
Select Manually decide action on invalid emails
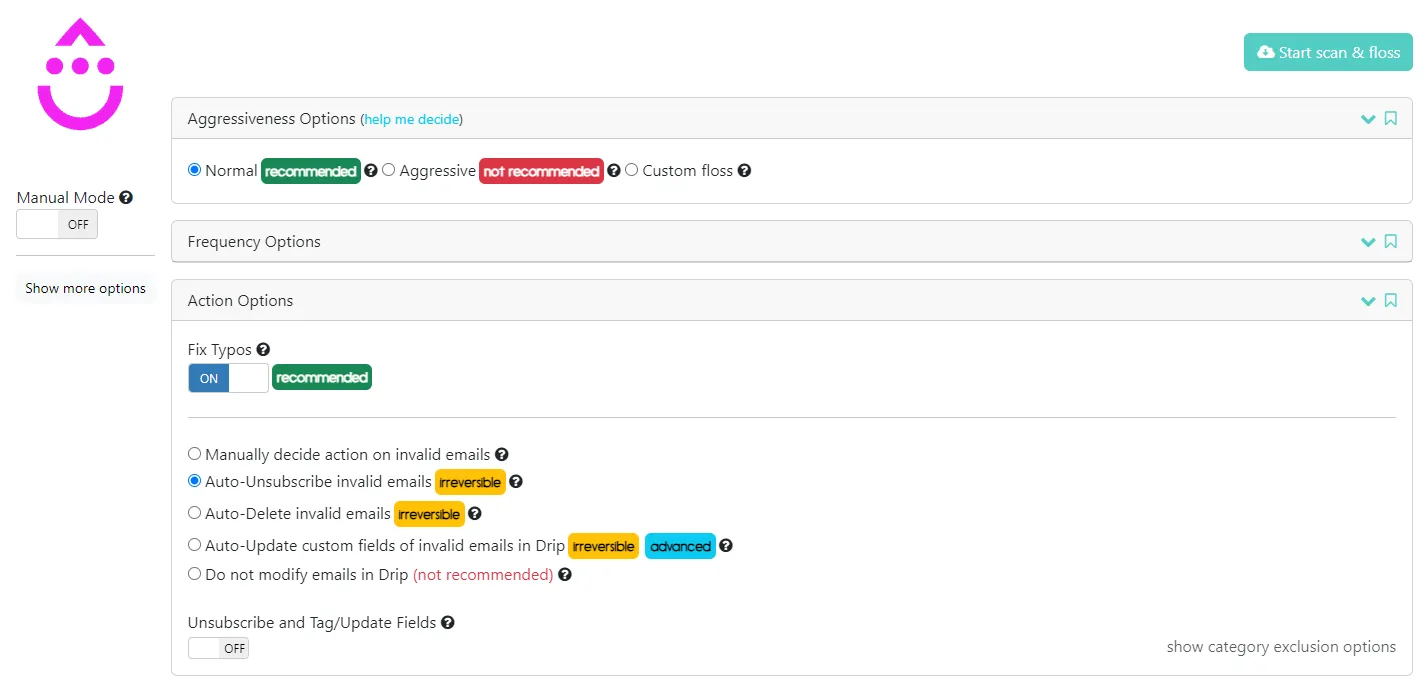[195, 454]
